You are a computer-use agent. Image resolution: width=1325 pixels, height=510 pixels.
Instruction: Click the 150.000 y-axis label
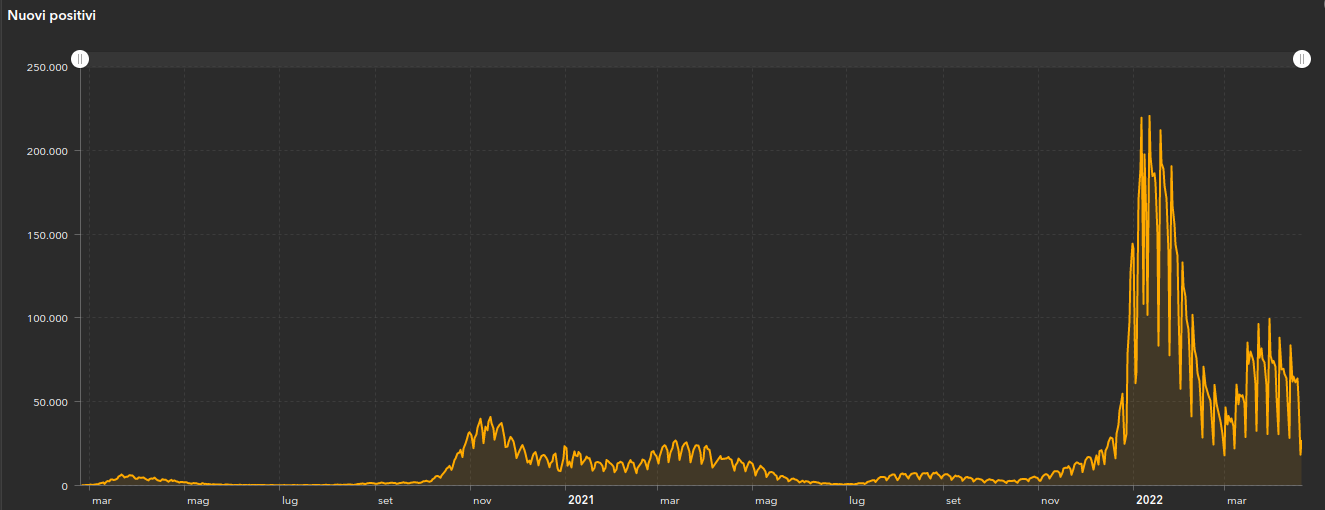(x=48, y=235)
